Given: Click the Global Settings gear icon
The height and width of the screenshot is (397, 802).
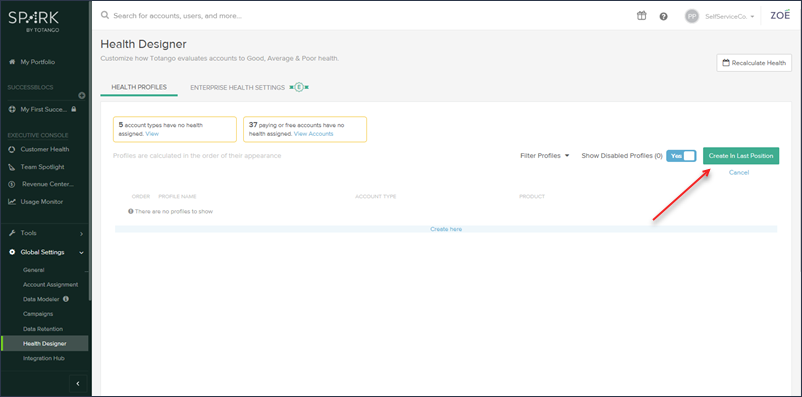Looking at the screenshot, I should pos(12,252).
